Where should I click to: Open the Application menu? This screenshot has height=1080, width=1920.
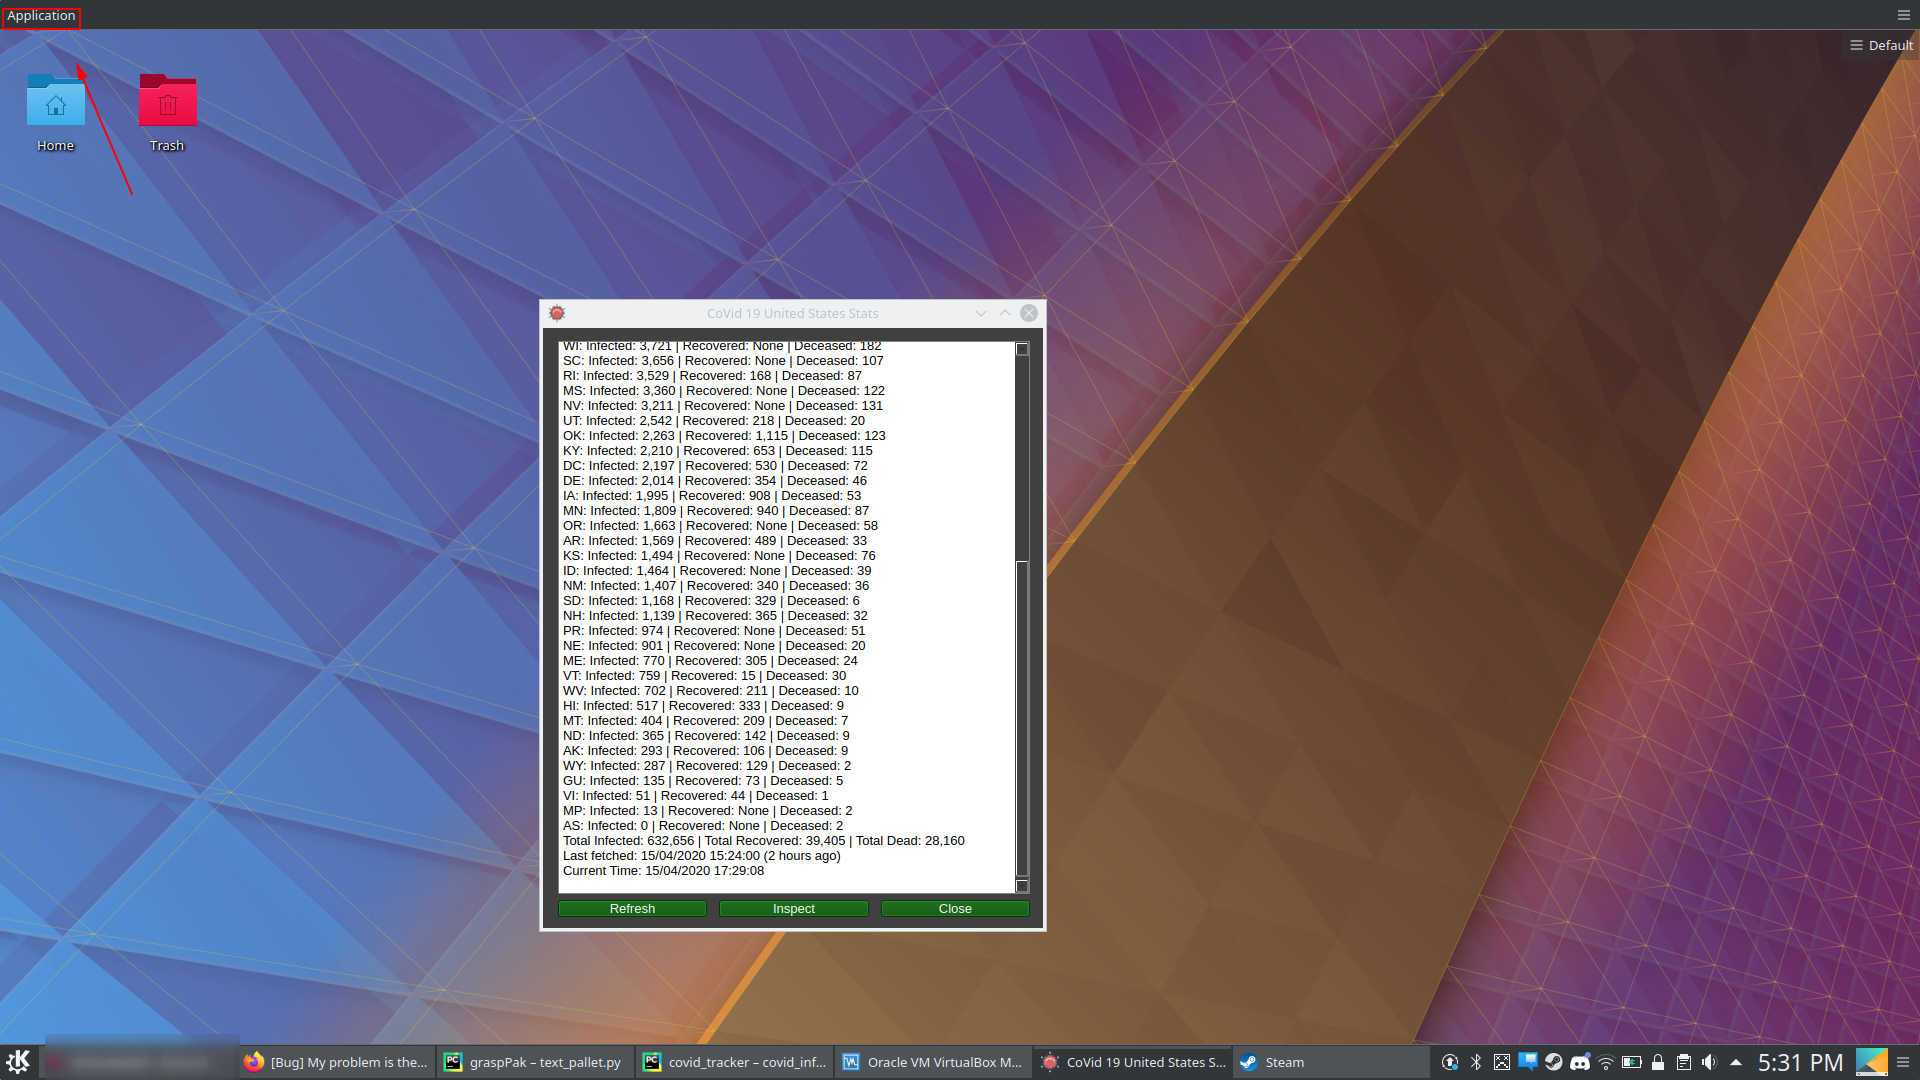pos(40,15)
